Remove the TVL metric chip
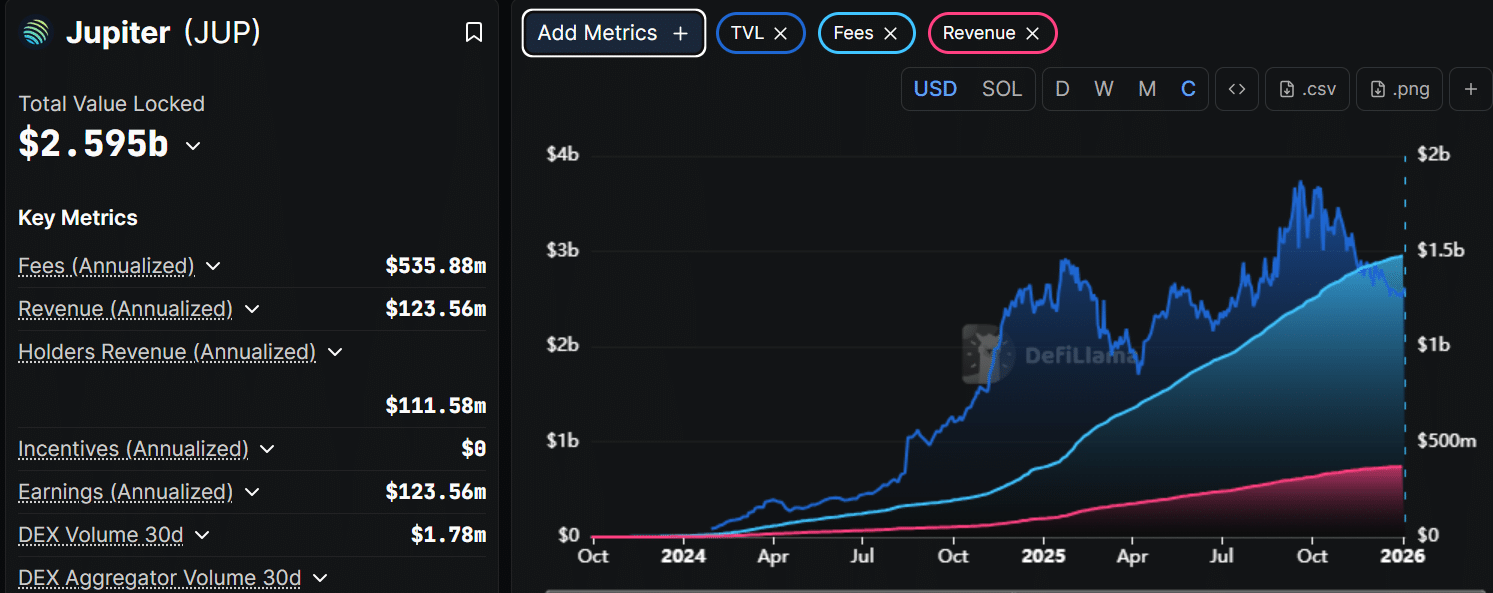 click(781, 33)
